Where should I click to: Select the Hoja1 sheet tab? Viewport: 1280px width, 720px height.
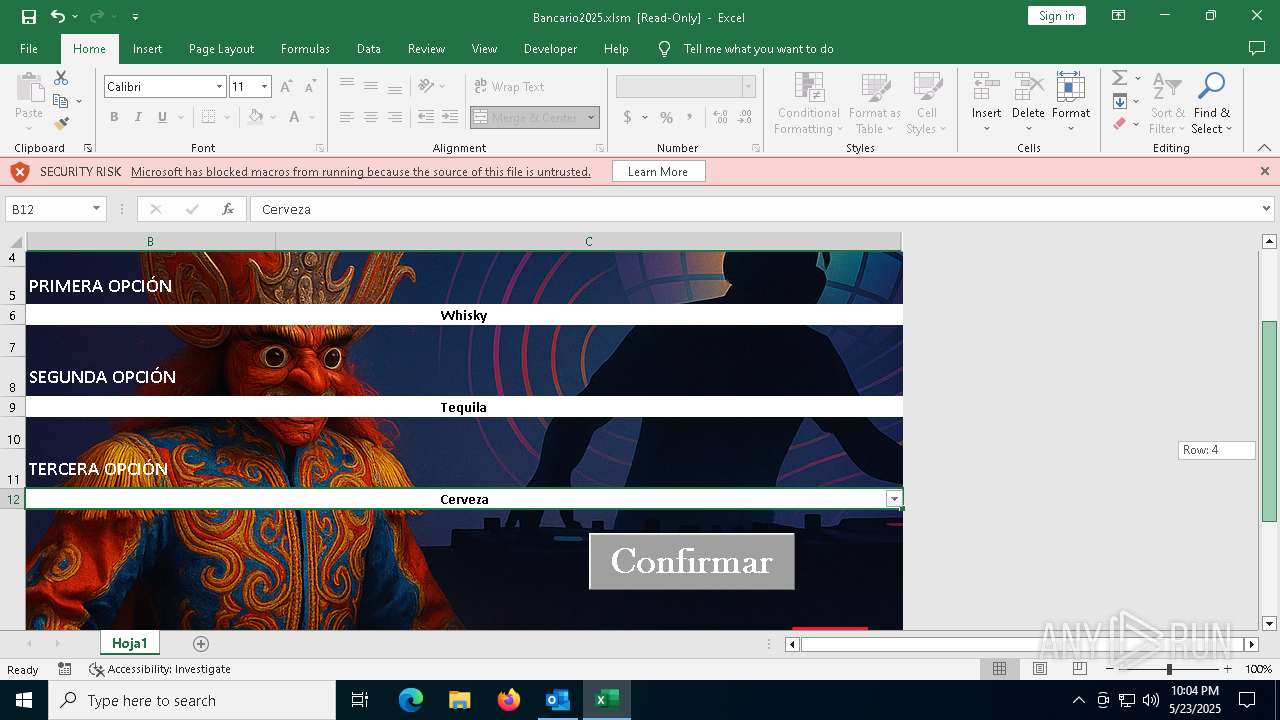click(129, 644)
